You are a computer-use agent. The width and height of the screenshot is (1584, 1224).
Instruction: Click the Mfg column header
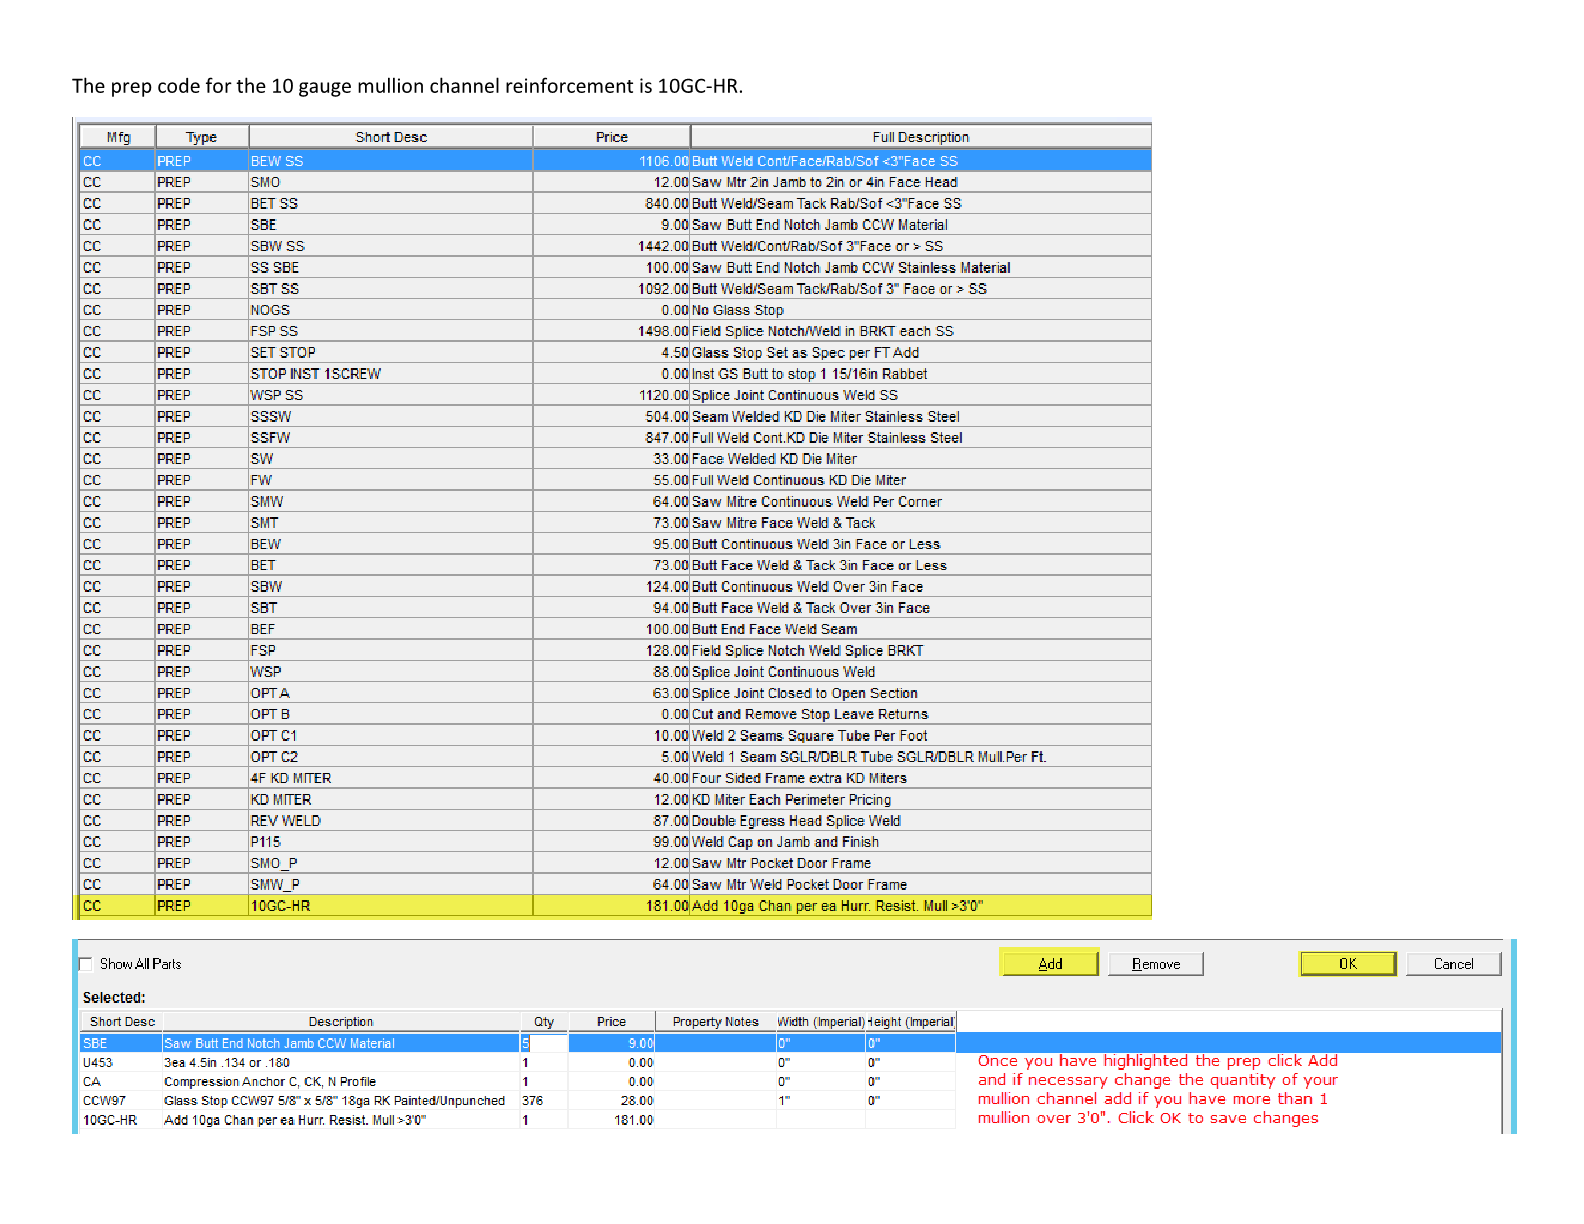pos(118,137)
